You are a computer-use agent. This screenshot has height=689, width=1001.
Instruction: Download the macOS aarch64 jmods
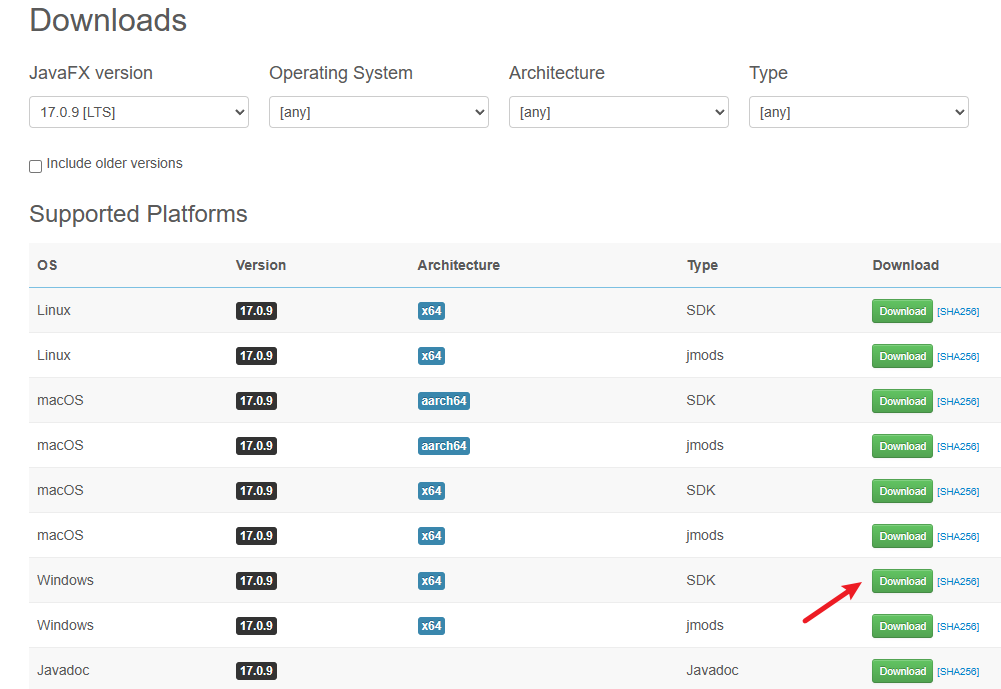point(902,446)
